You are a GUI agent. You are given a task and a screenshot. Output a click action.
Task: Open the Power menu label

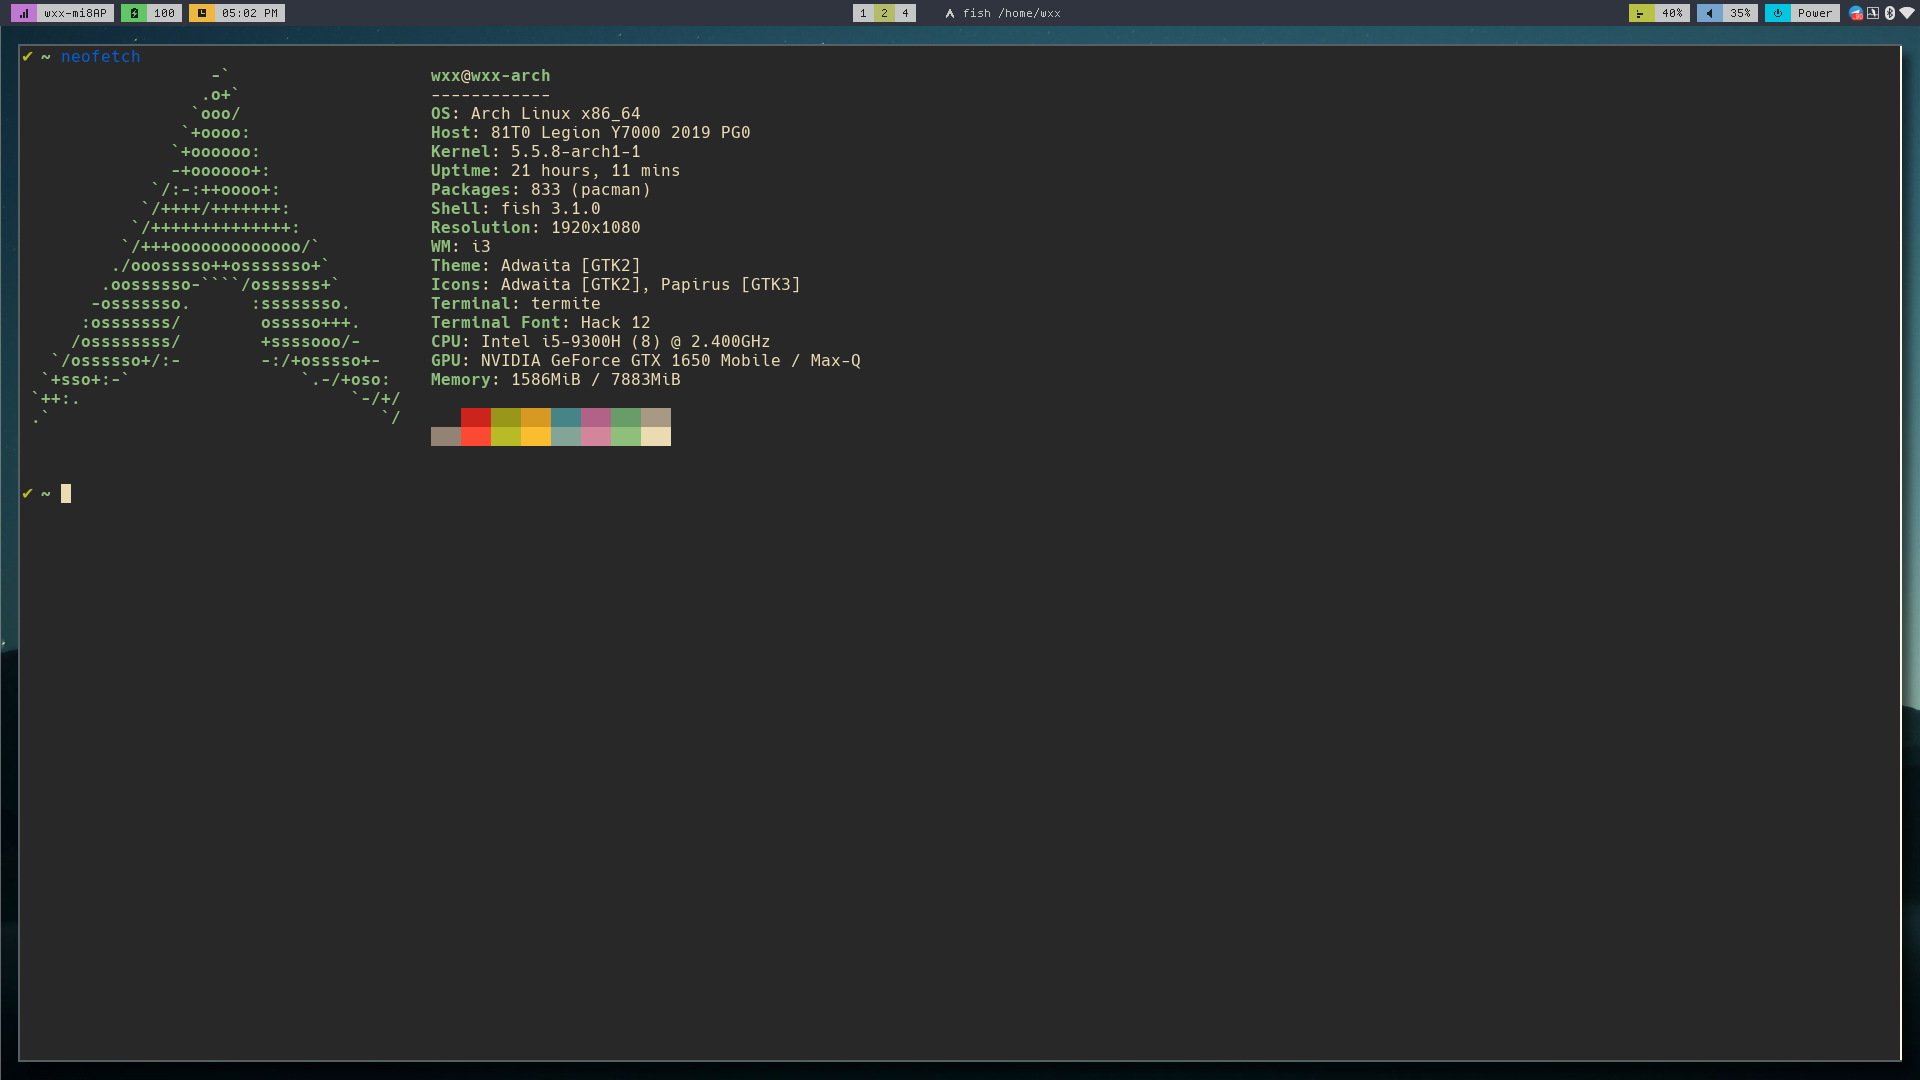tap(1814, 13)
